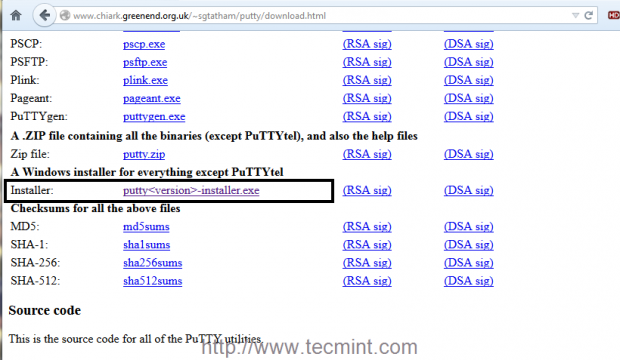Open the sha512sums link

click(x=152, y=281)
